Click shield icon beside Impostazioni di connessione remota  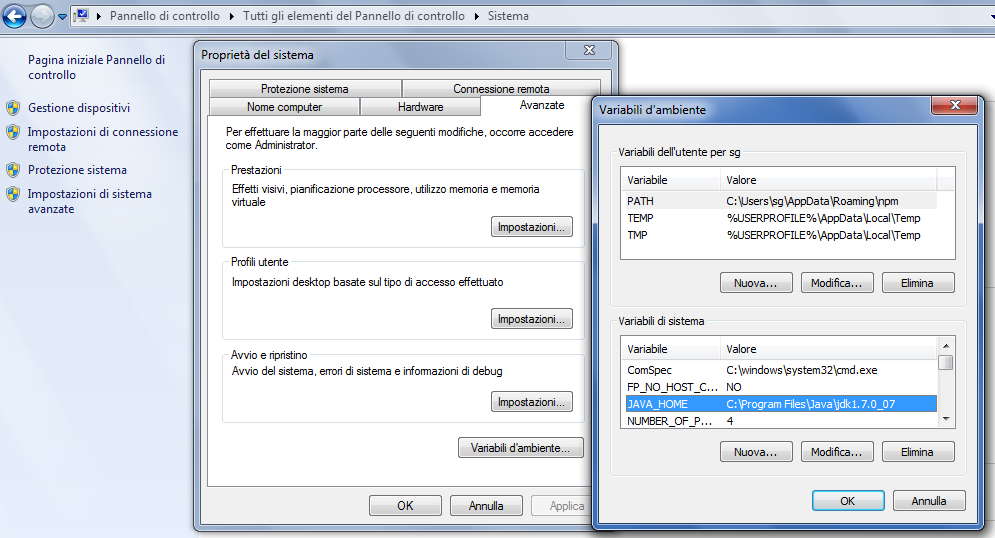pos(13,132)
